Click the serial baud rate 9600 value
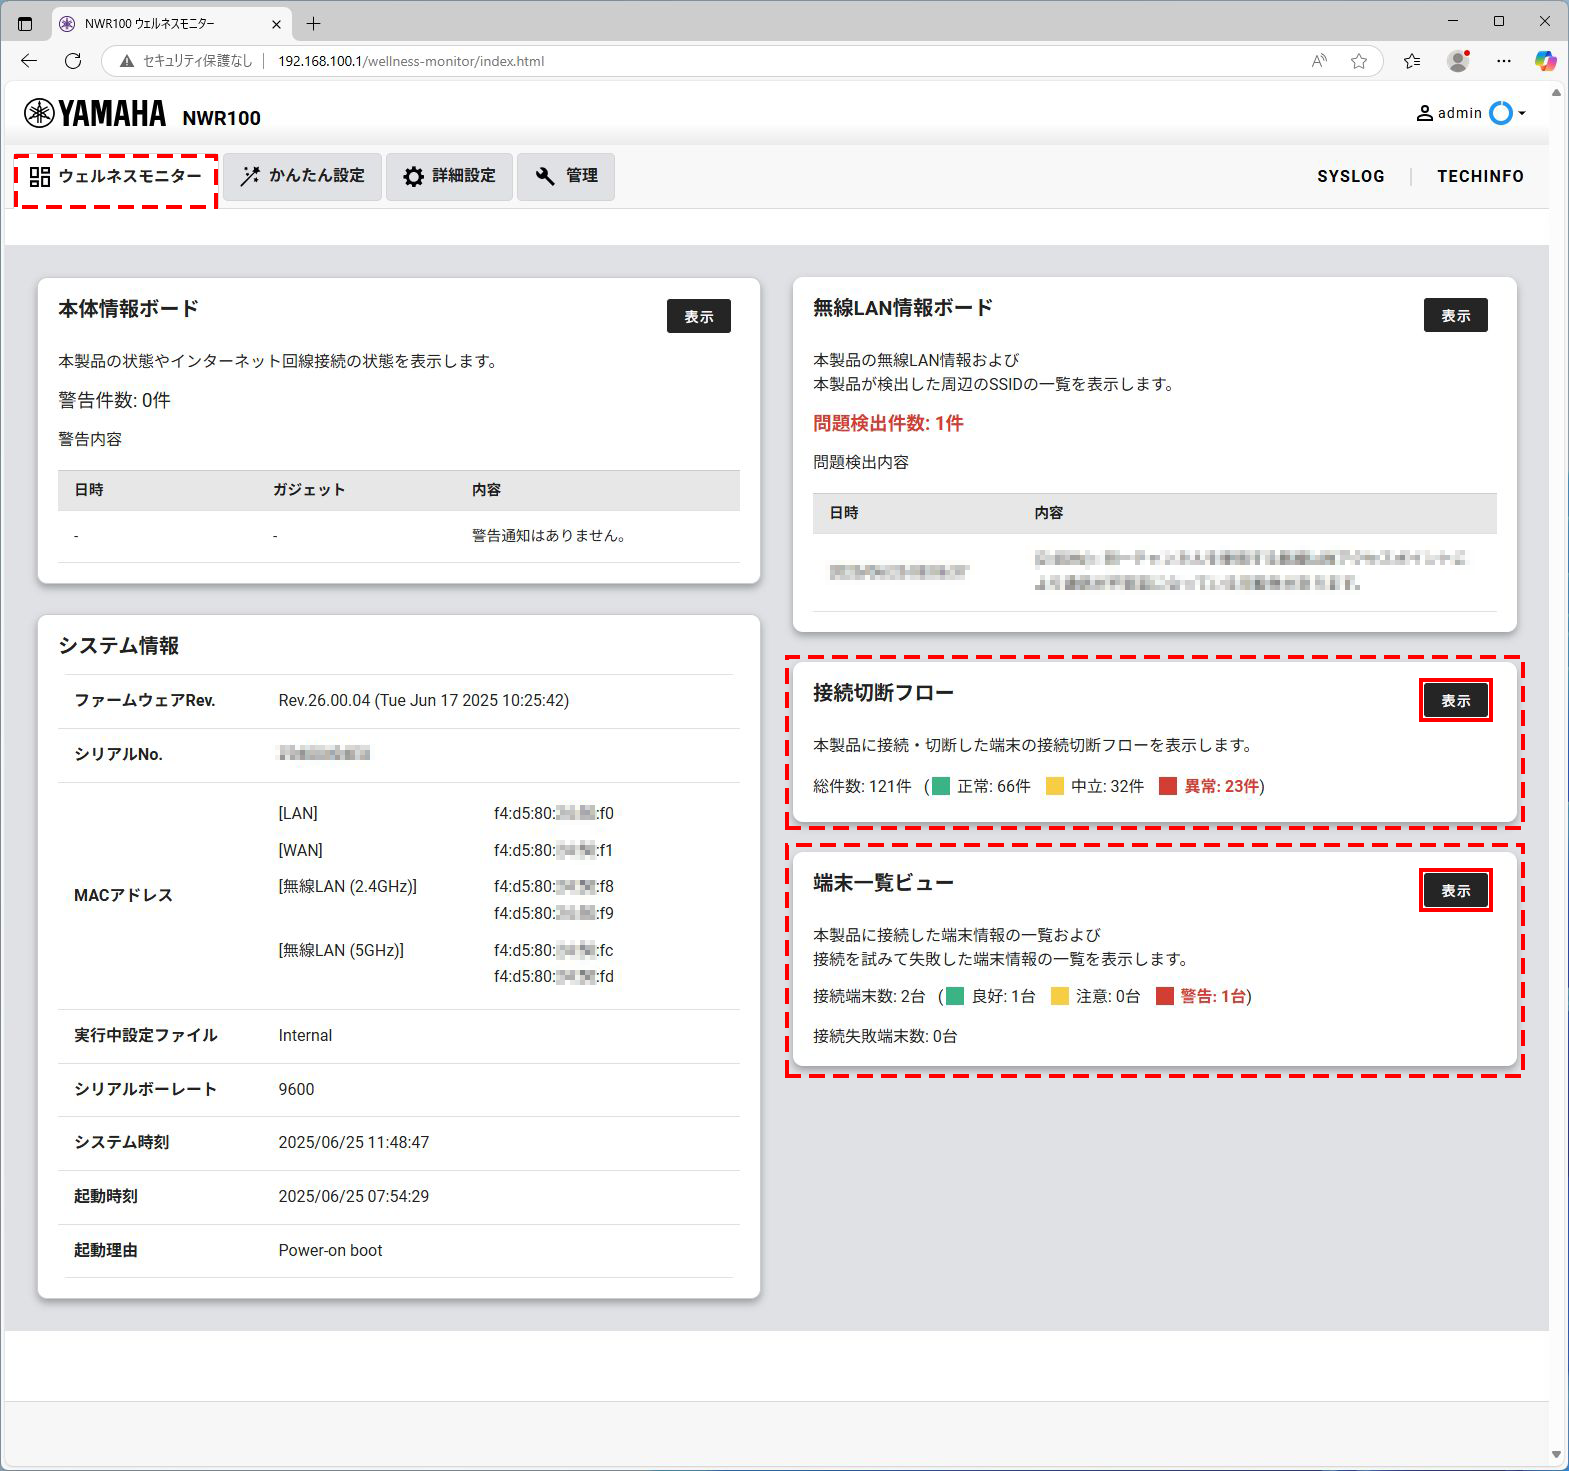Image resolution: width=1569 pixels, height=1471 pixels. point(296,1089)
